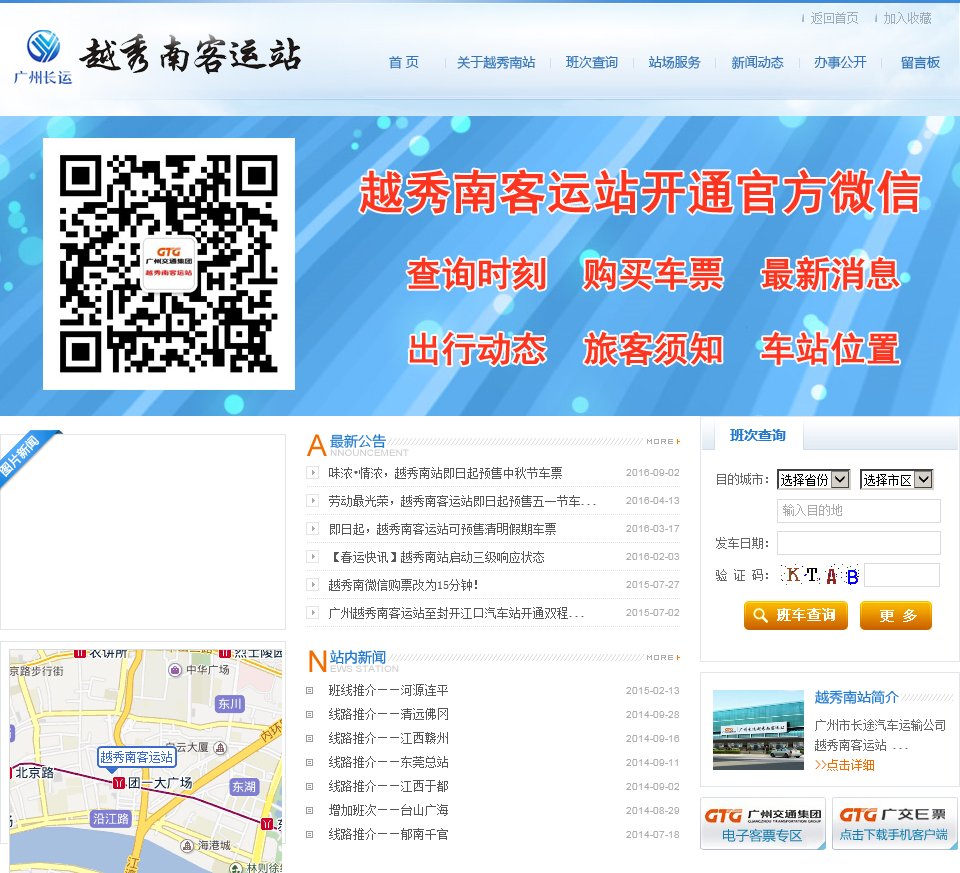Screen dimensions: 960x873
Task: Open 味浓·情浓 中秋节车票 announcement
Action: click(445, 473)
